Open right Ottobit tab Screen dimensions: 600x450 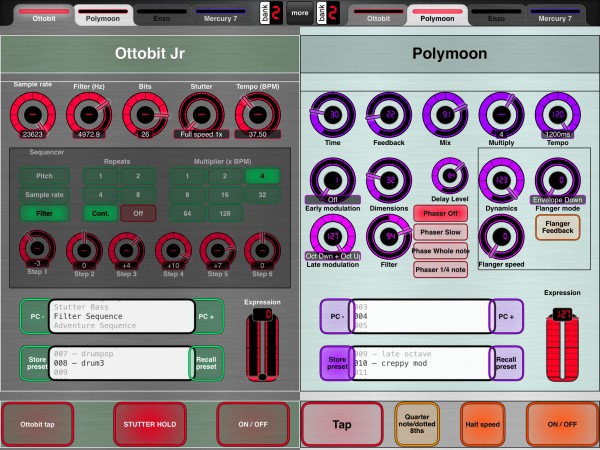coord(378,16)
